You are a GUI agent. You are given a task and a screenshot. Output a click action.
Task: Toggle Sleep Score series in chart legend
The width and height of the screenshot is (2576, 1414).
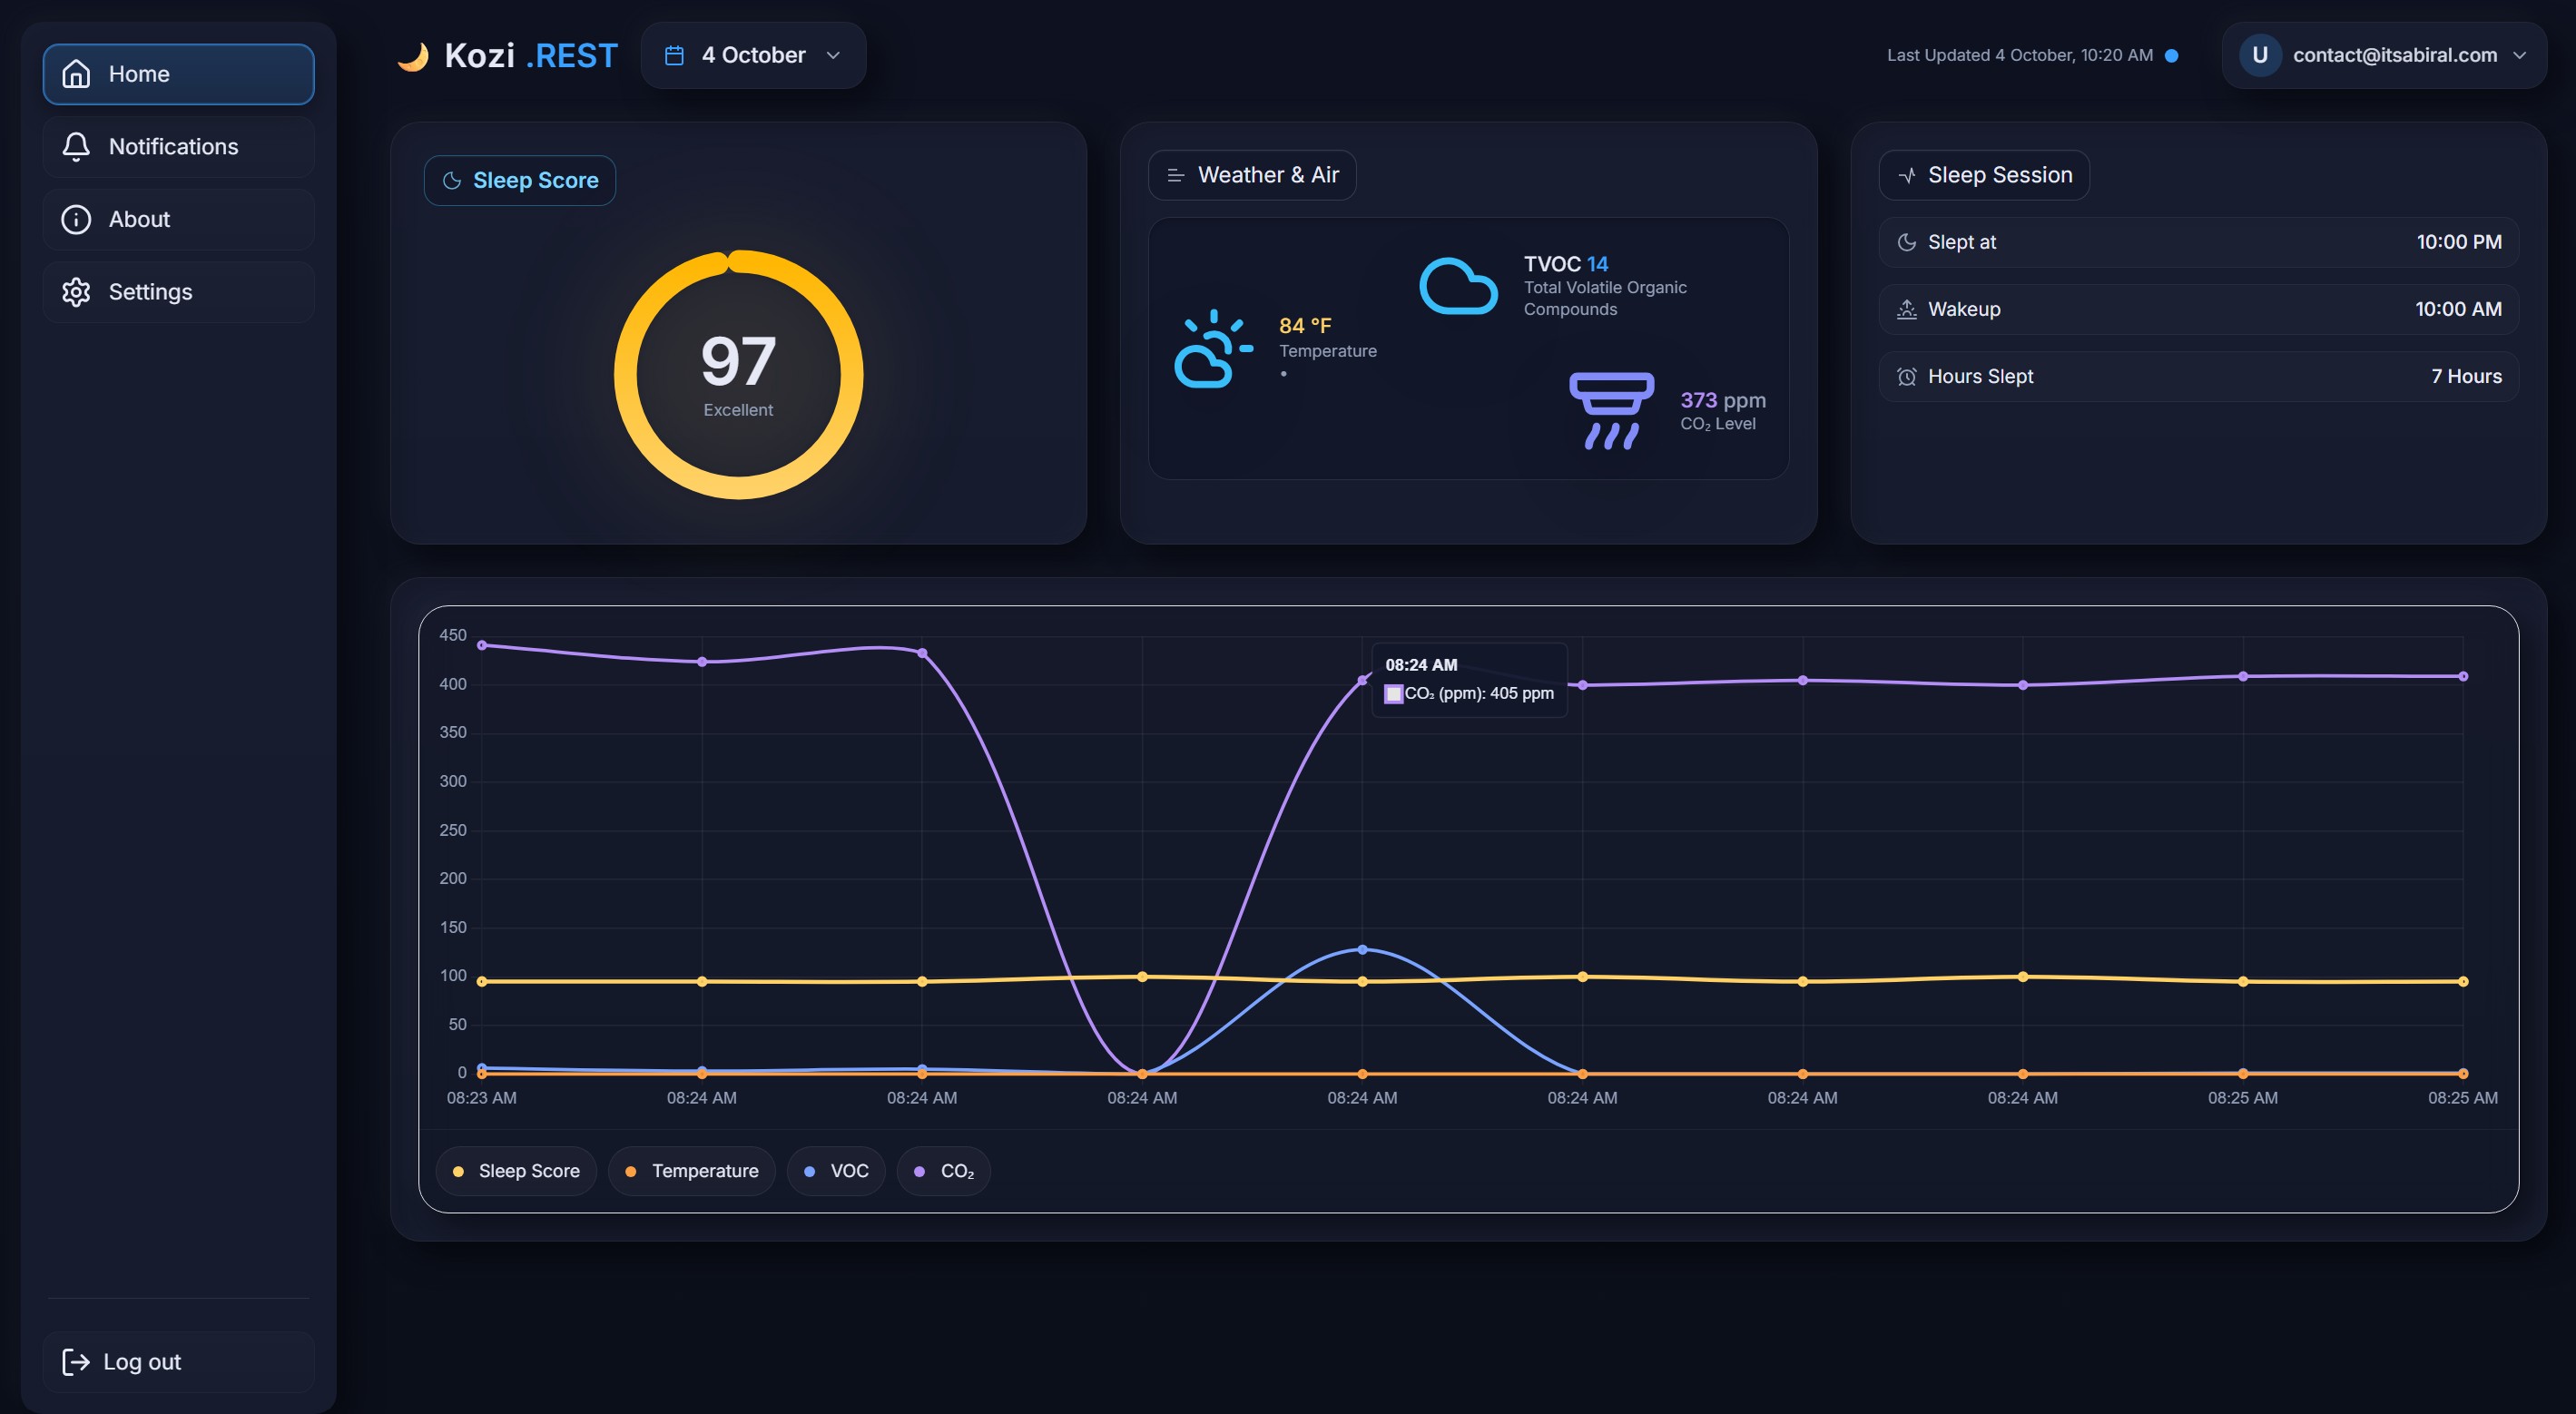coord(516,1171)
